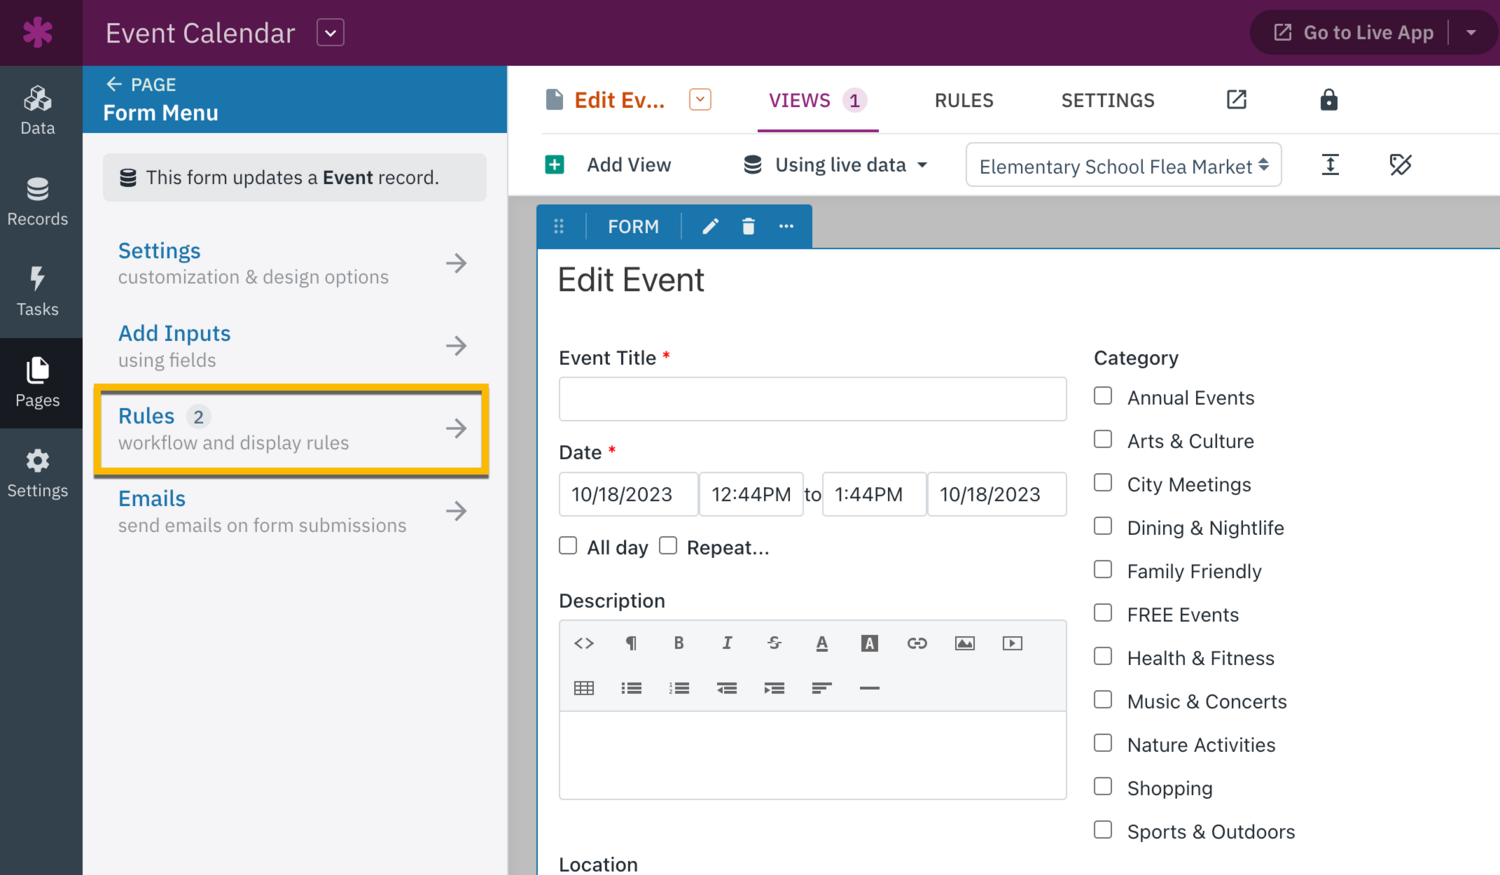The image size is (1500, 875).
Task: Switch to the SETTINGS tab
Action: pyautogui.click(x=1107, y=100)
